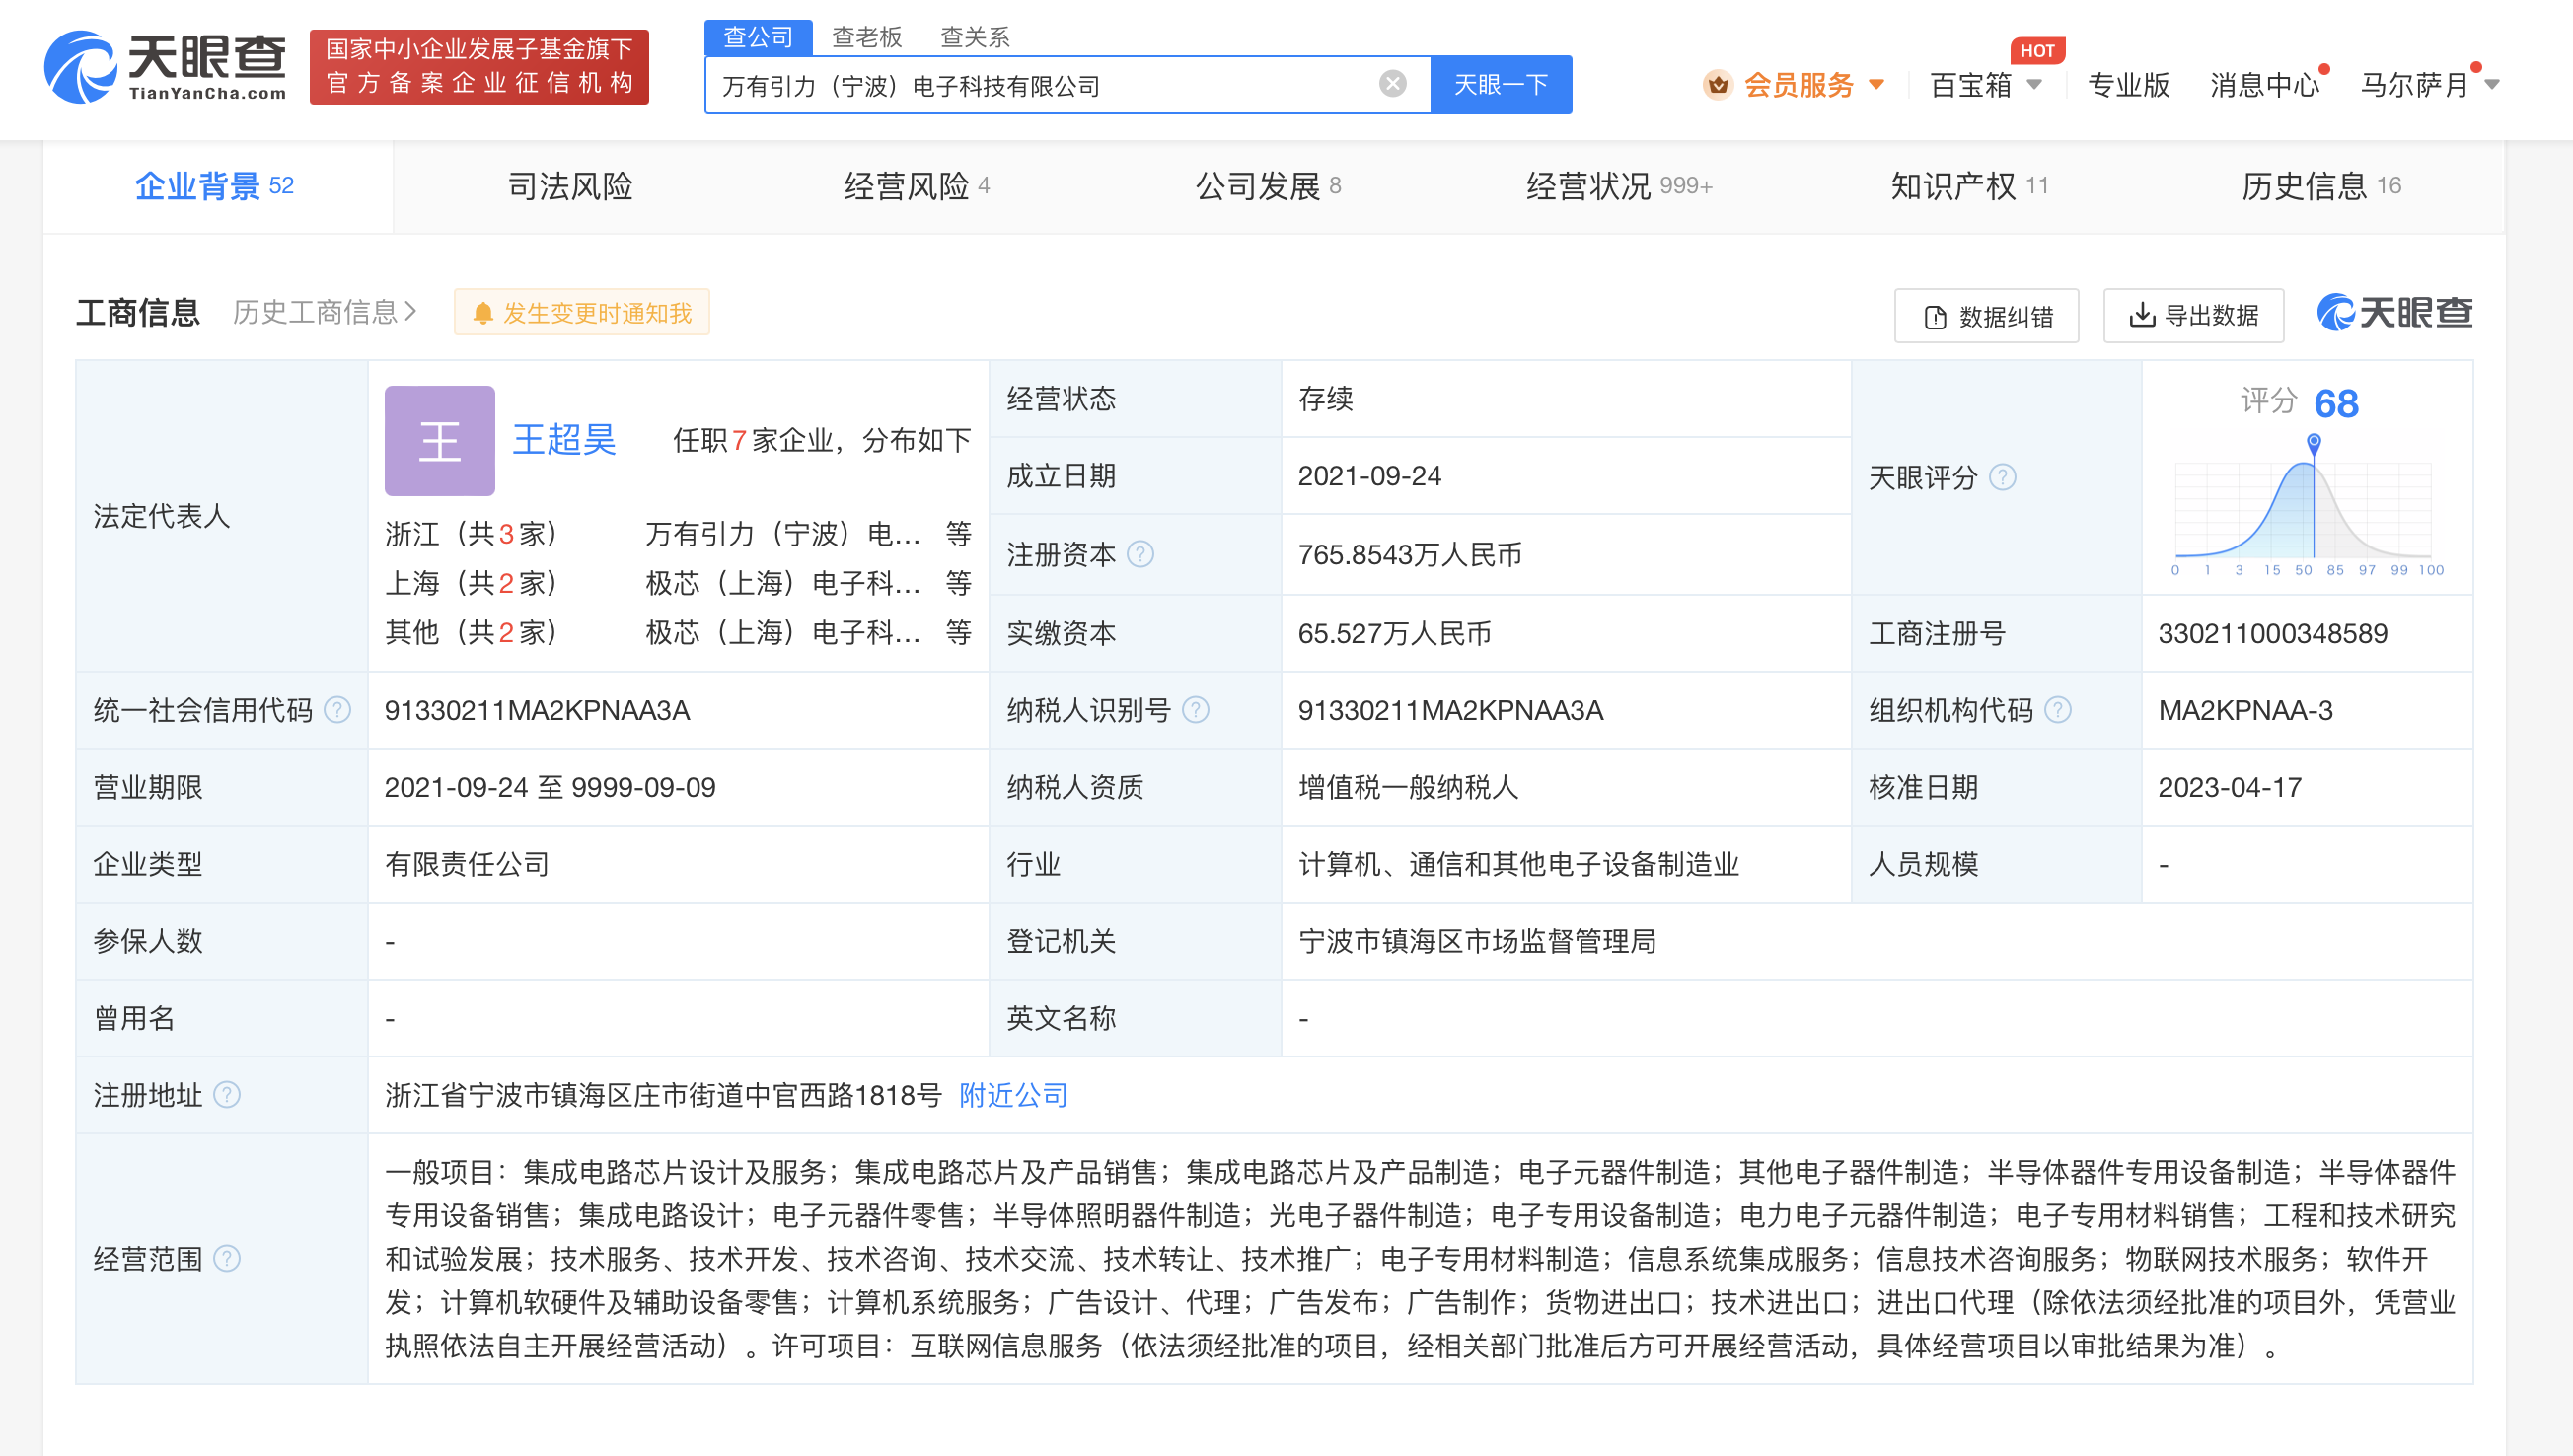Switch to the 查老板 search tab
2573x1456 pixels.
(x=867, y=37)
